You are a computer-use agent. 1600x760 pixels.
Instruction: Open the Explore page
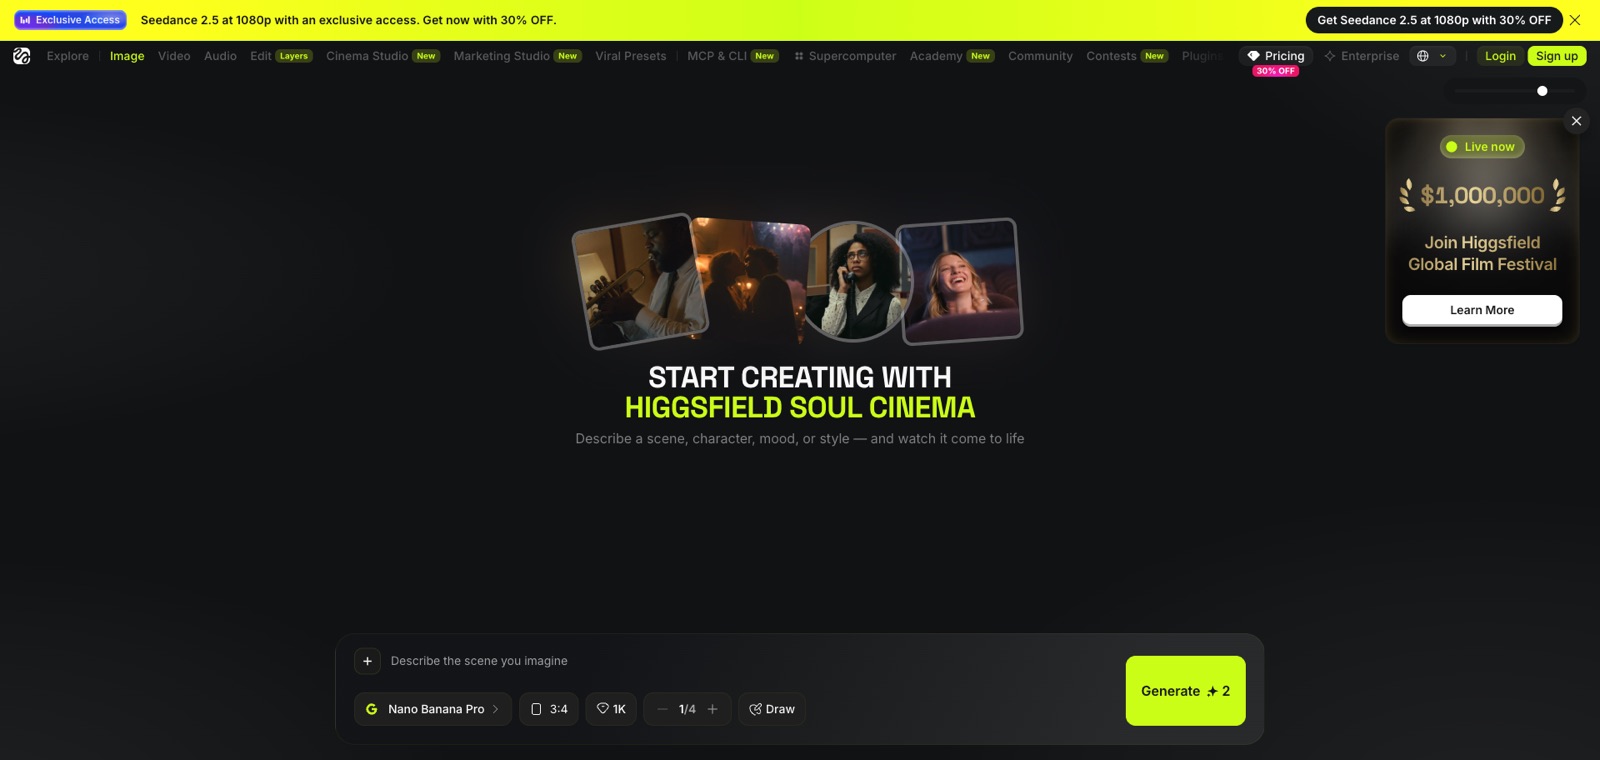(68, 56)
